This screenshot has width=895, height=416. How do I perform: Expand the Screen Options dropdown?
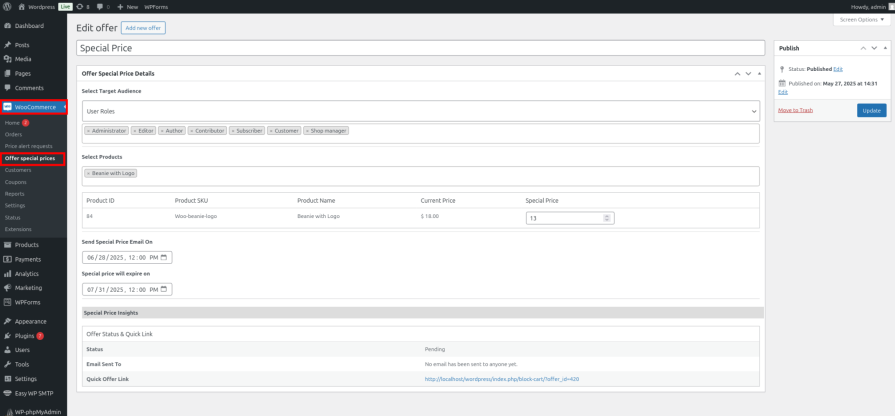coord(861,20)
